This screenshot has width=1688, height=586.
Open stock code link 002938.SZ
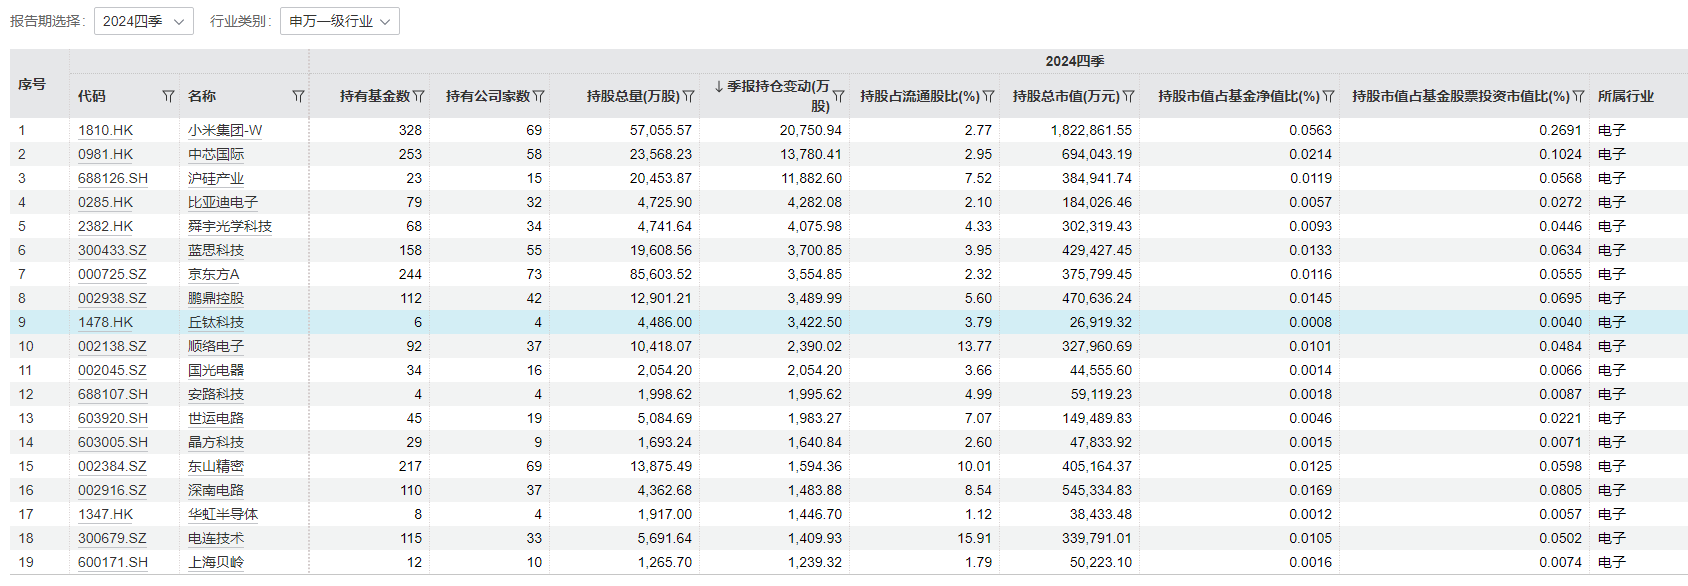click(112, 298)
